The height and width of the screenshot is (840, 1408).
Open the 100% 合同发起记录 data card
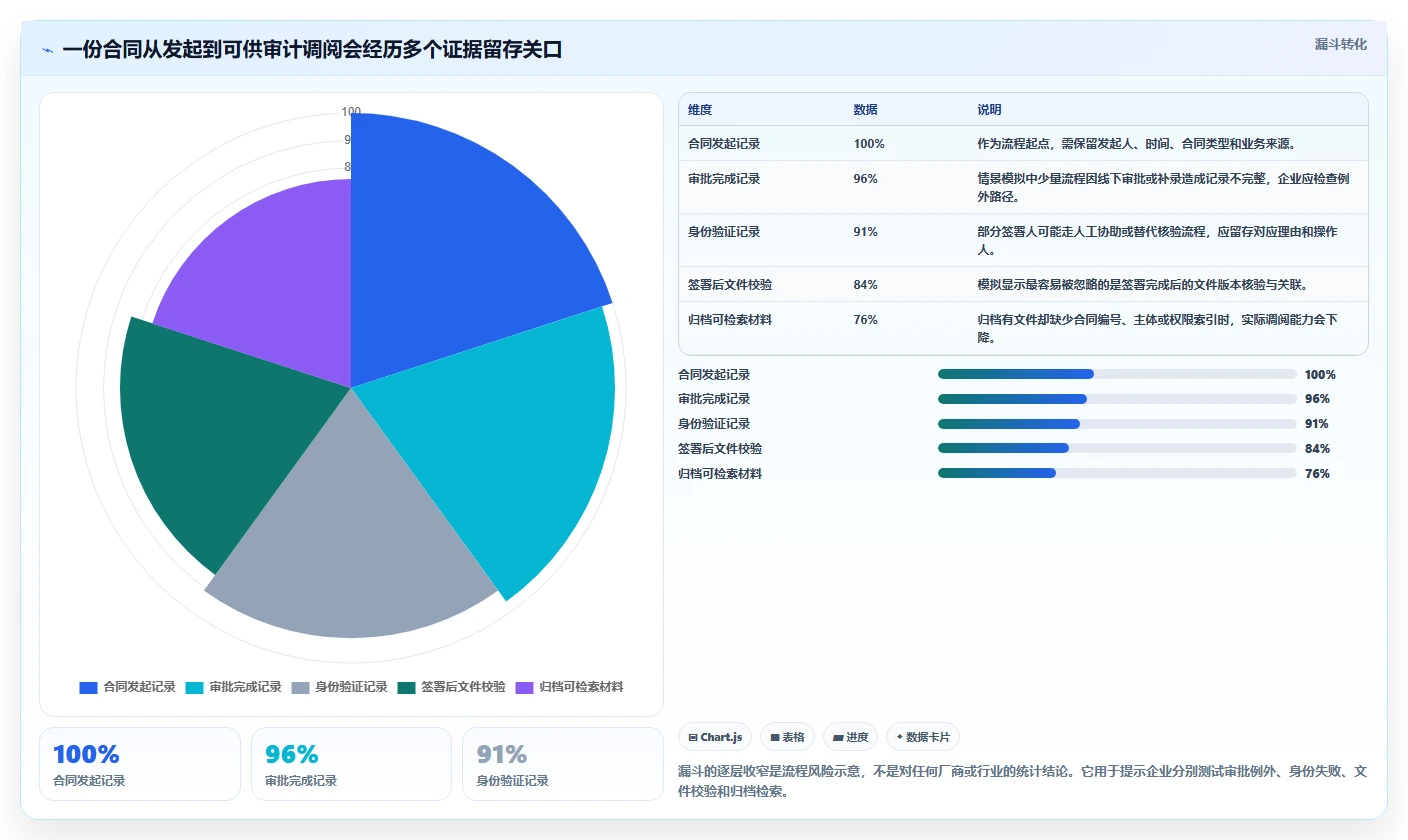click(x=140, y=764)
